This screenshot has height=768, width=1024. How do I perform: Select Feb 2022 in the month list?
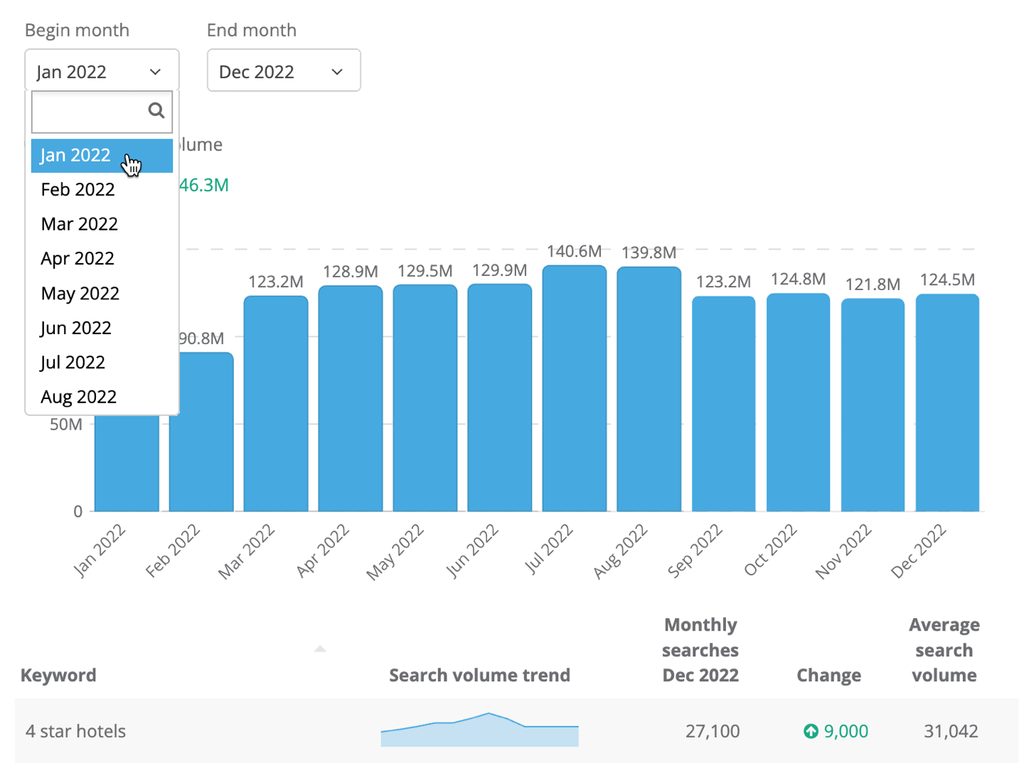[x=102, y=189]
